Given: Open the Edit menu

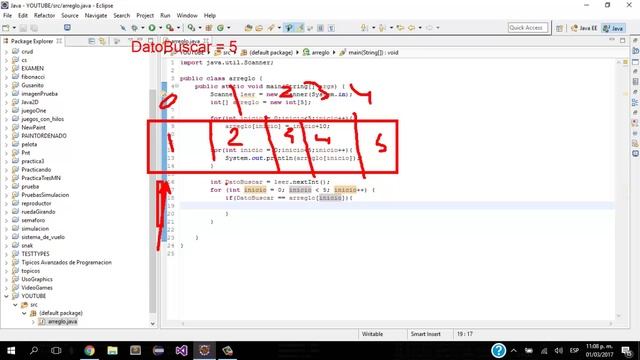Looking at the screenshot, I should [23, 16].
